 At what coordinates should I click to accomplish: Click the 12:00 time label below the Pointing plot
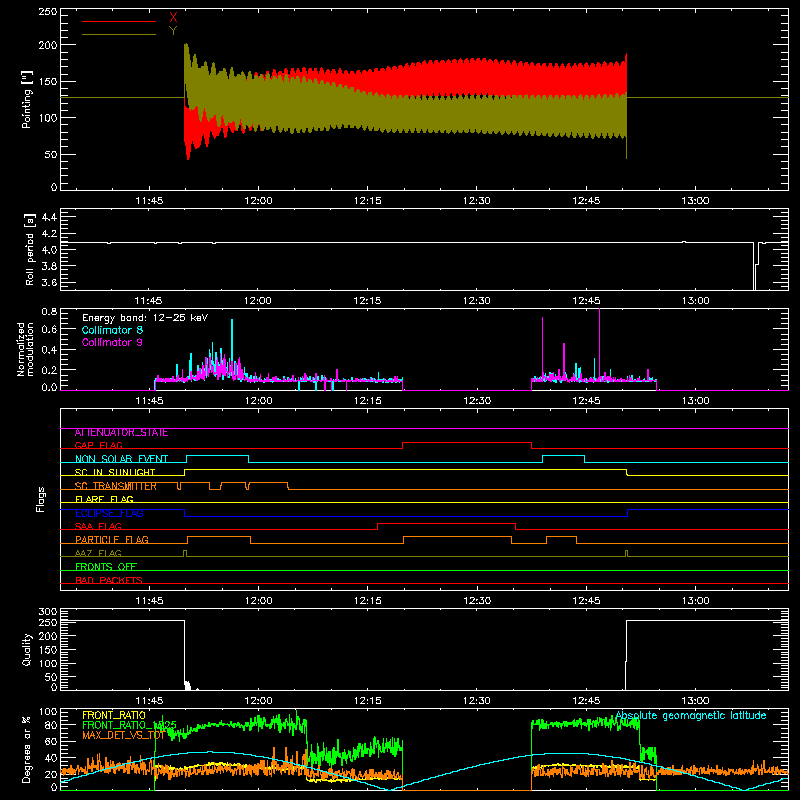pos(258,201)
